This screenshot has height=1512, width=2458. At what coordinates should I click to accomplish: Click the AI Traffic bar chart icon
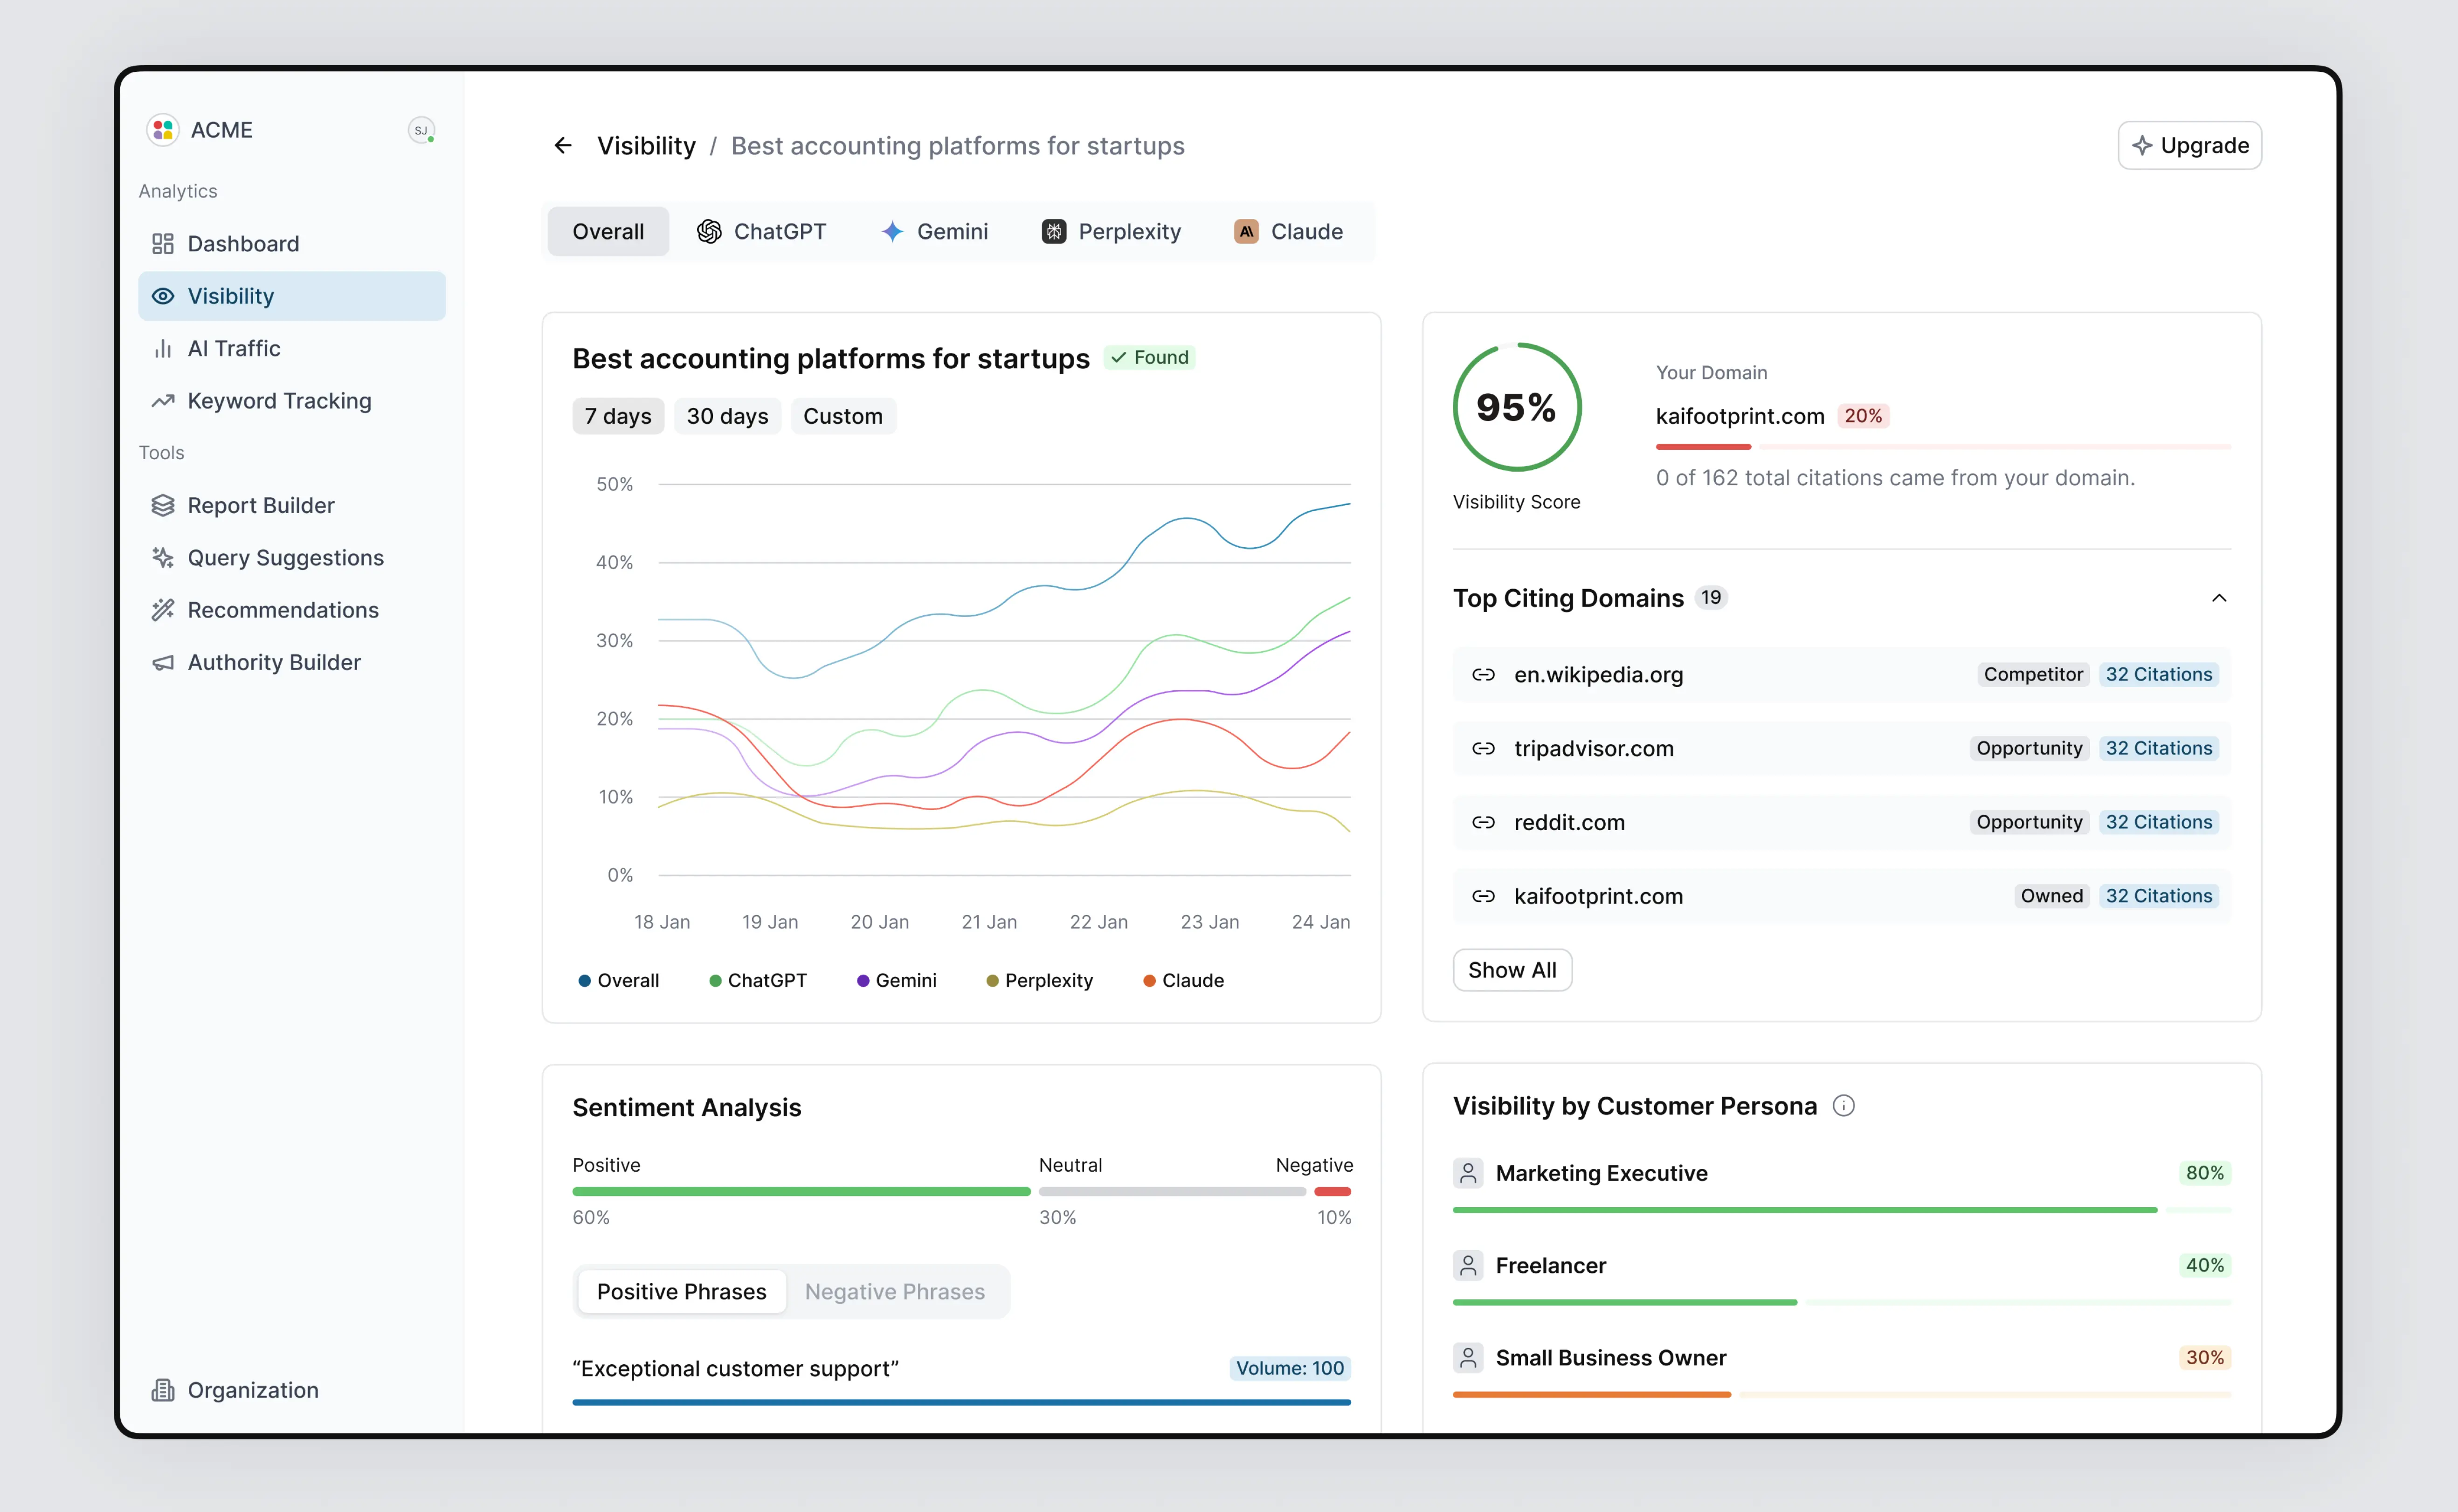[163, 349]
